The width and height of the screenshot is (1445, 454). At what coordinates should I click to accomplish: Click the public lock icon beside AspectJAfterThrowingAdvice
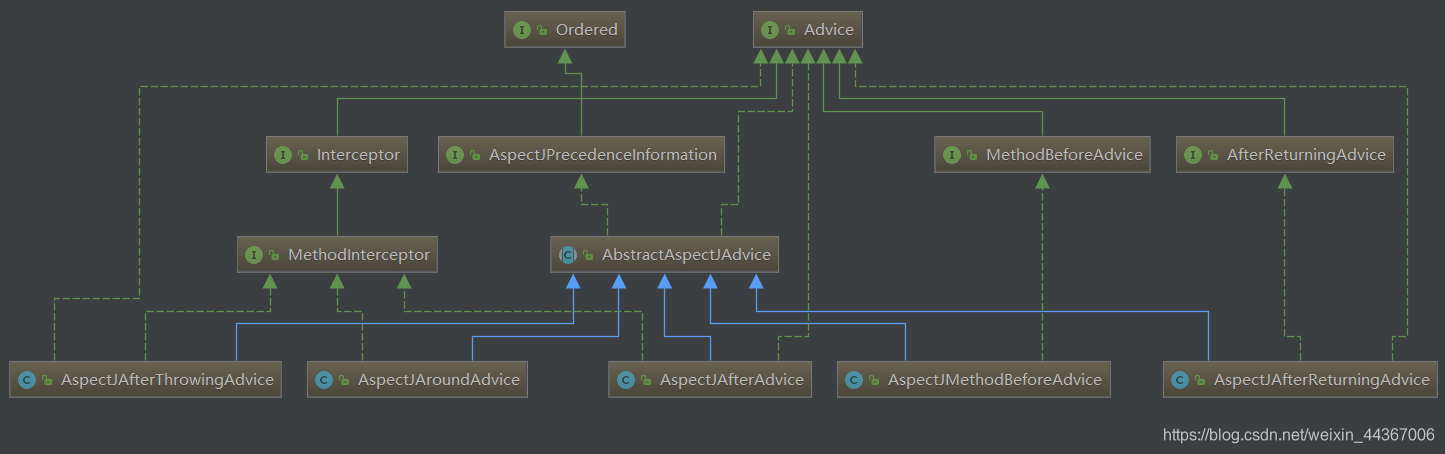click(48, 381)
